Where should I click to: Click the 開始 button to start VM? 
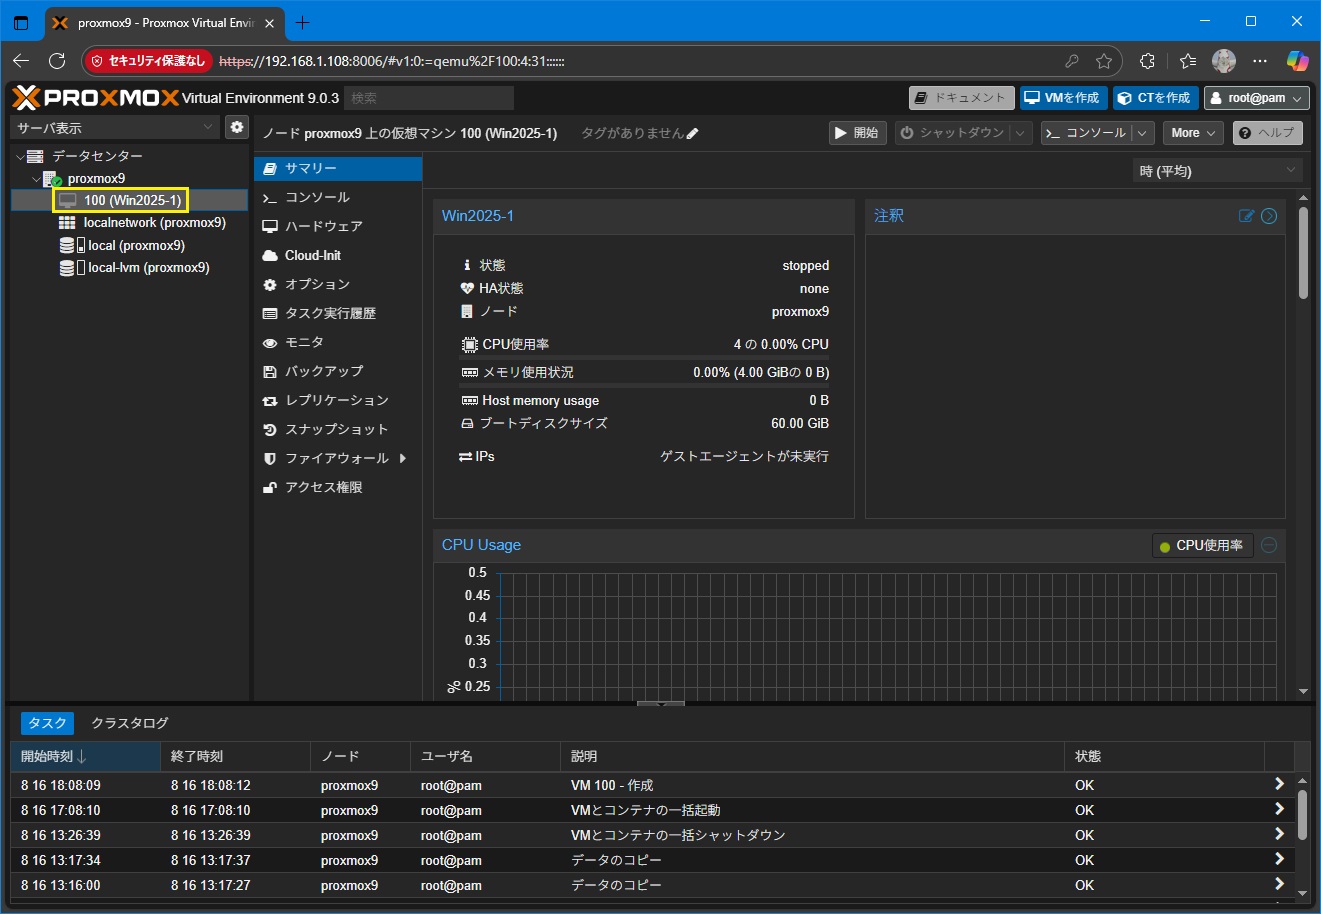[857, 133]
